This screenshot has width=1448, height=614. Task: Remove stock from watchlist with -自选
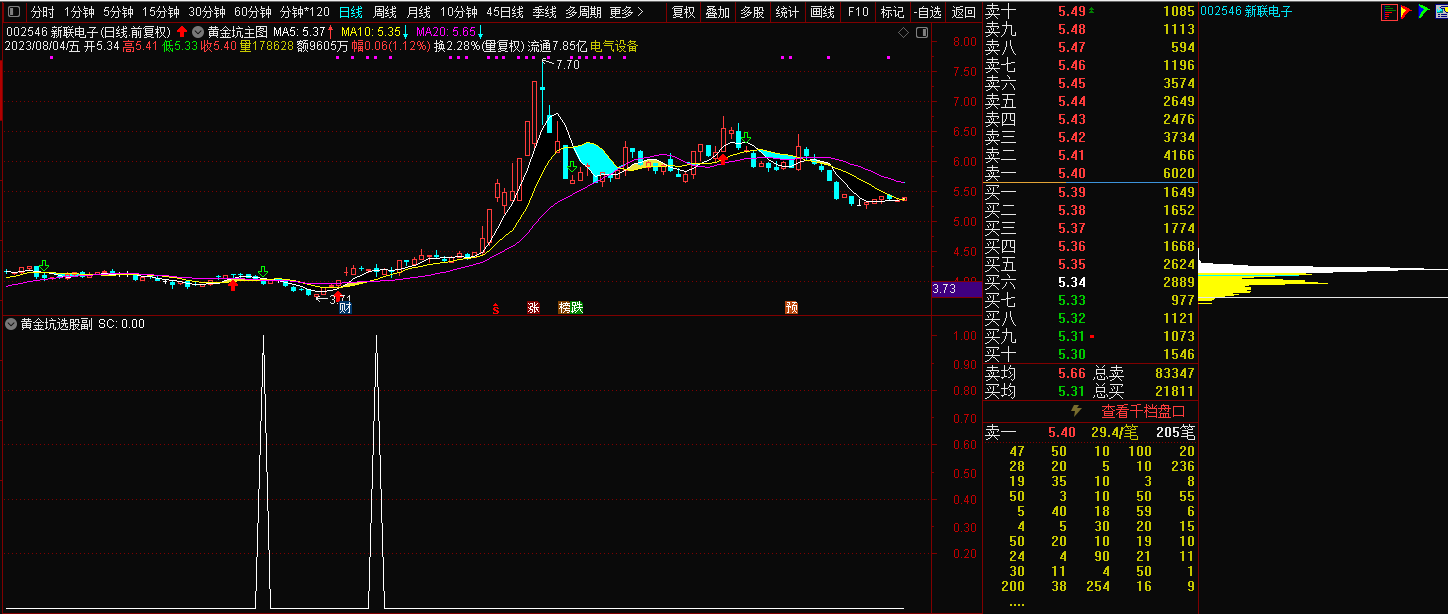(927, 13)
